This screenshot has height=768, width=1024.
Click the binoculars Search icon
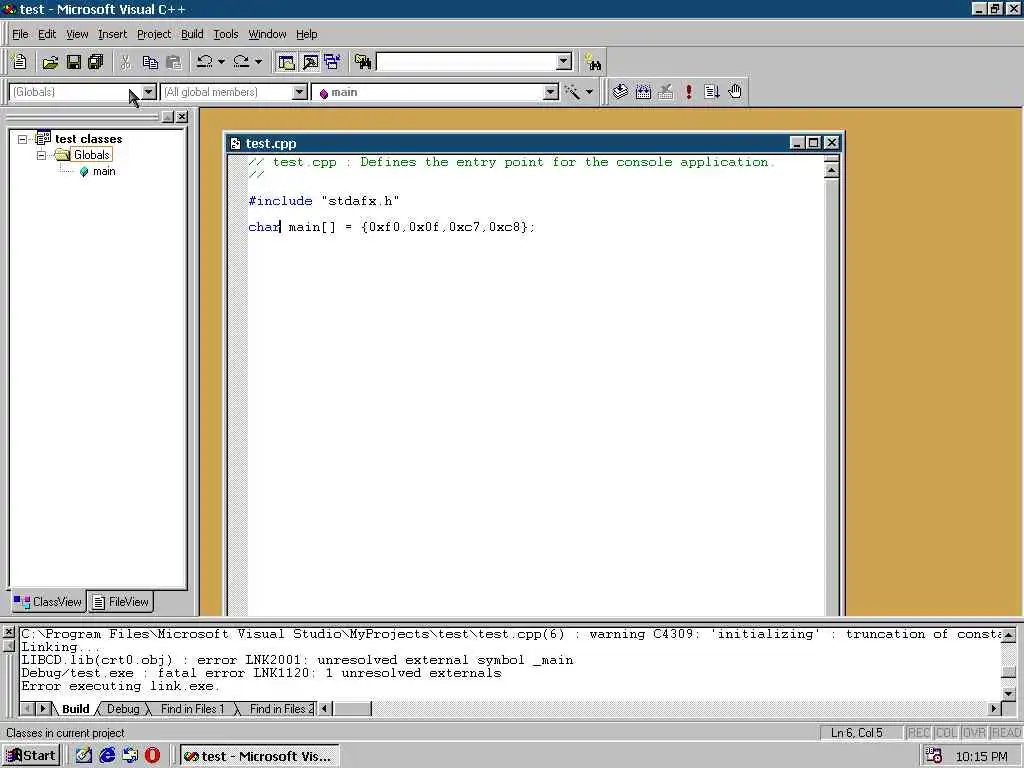click(x=593, y=62)
